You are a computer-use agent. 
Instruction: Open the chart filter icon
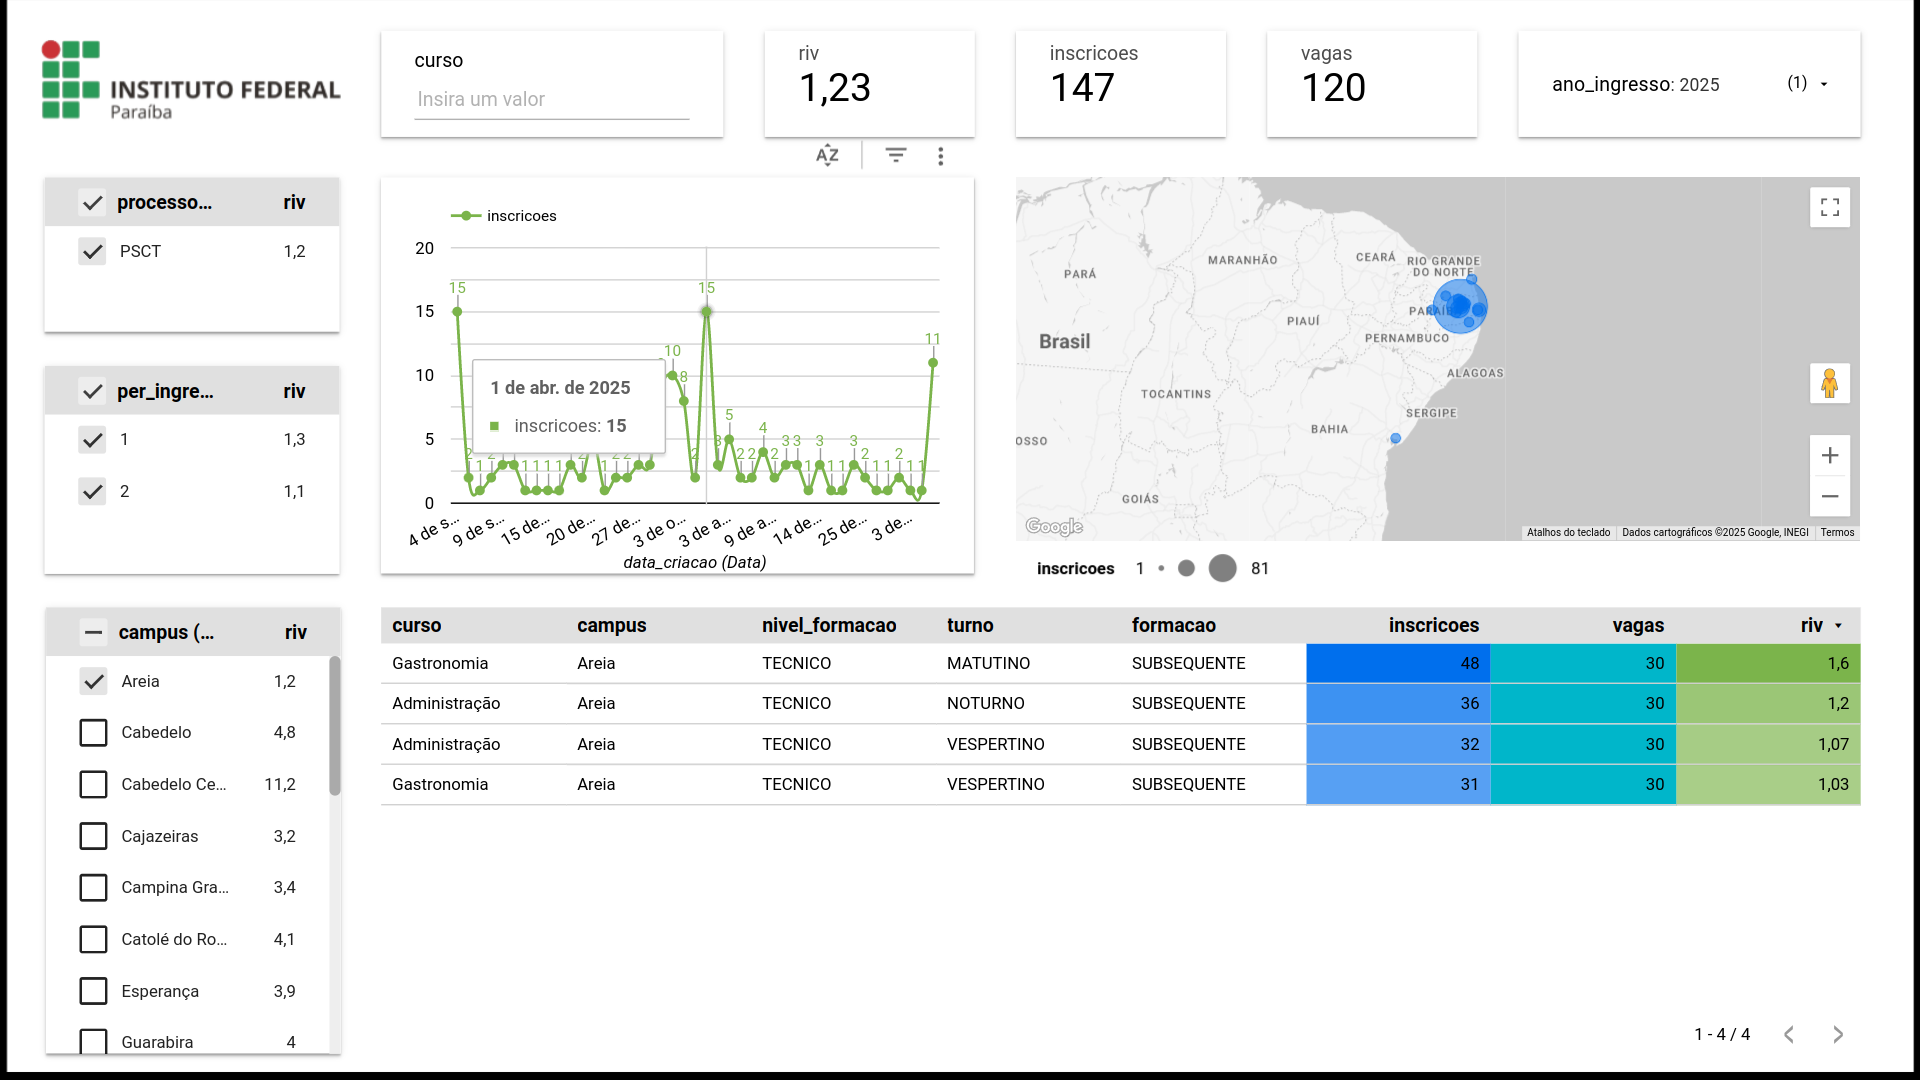click(x=896, y=155)
